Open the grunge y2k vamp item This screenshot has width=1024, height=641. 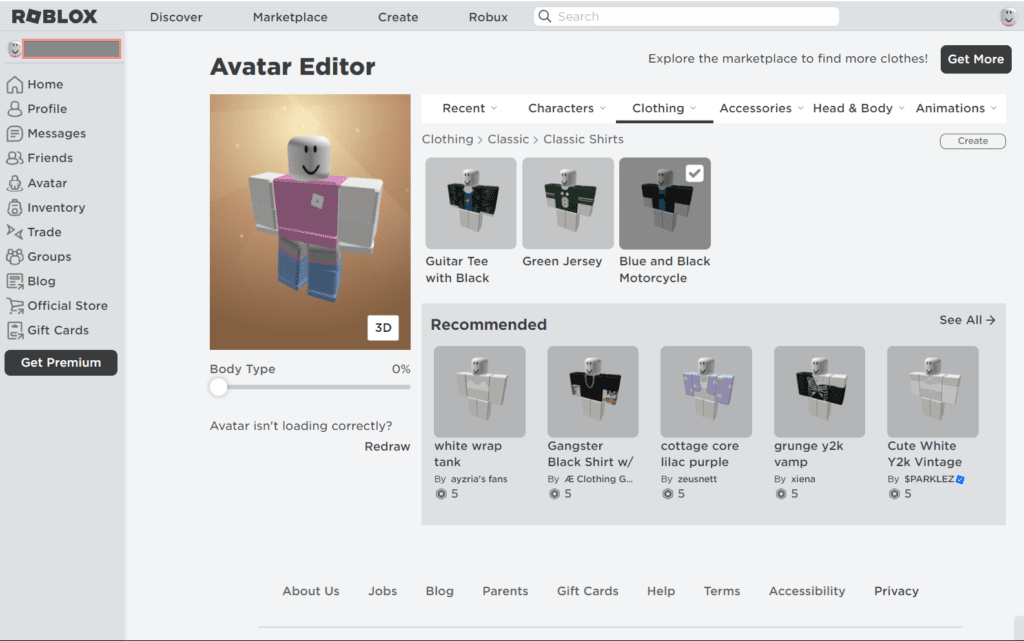(x=820, y=392)
